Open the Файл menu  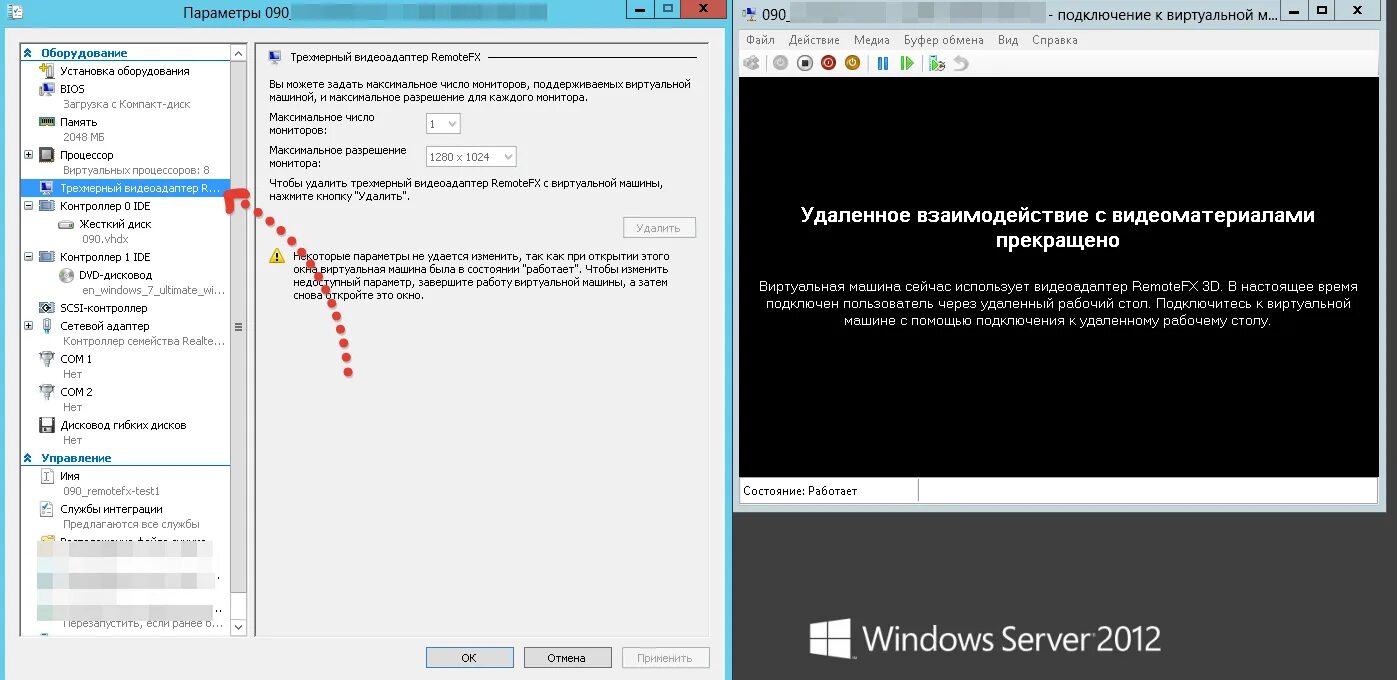tap(760, 40)
